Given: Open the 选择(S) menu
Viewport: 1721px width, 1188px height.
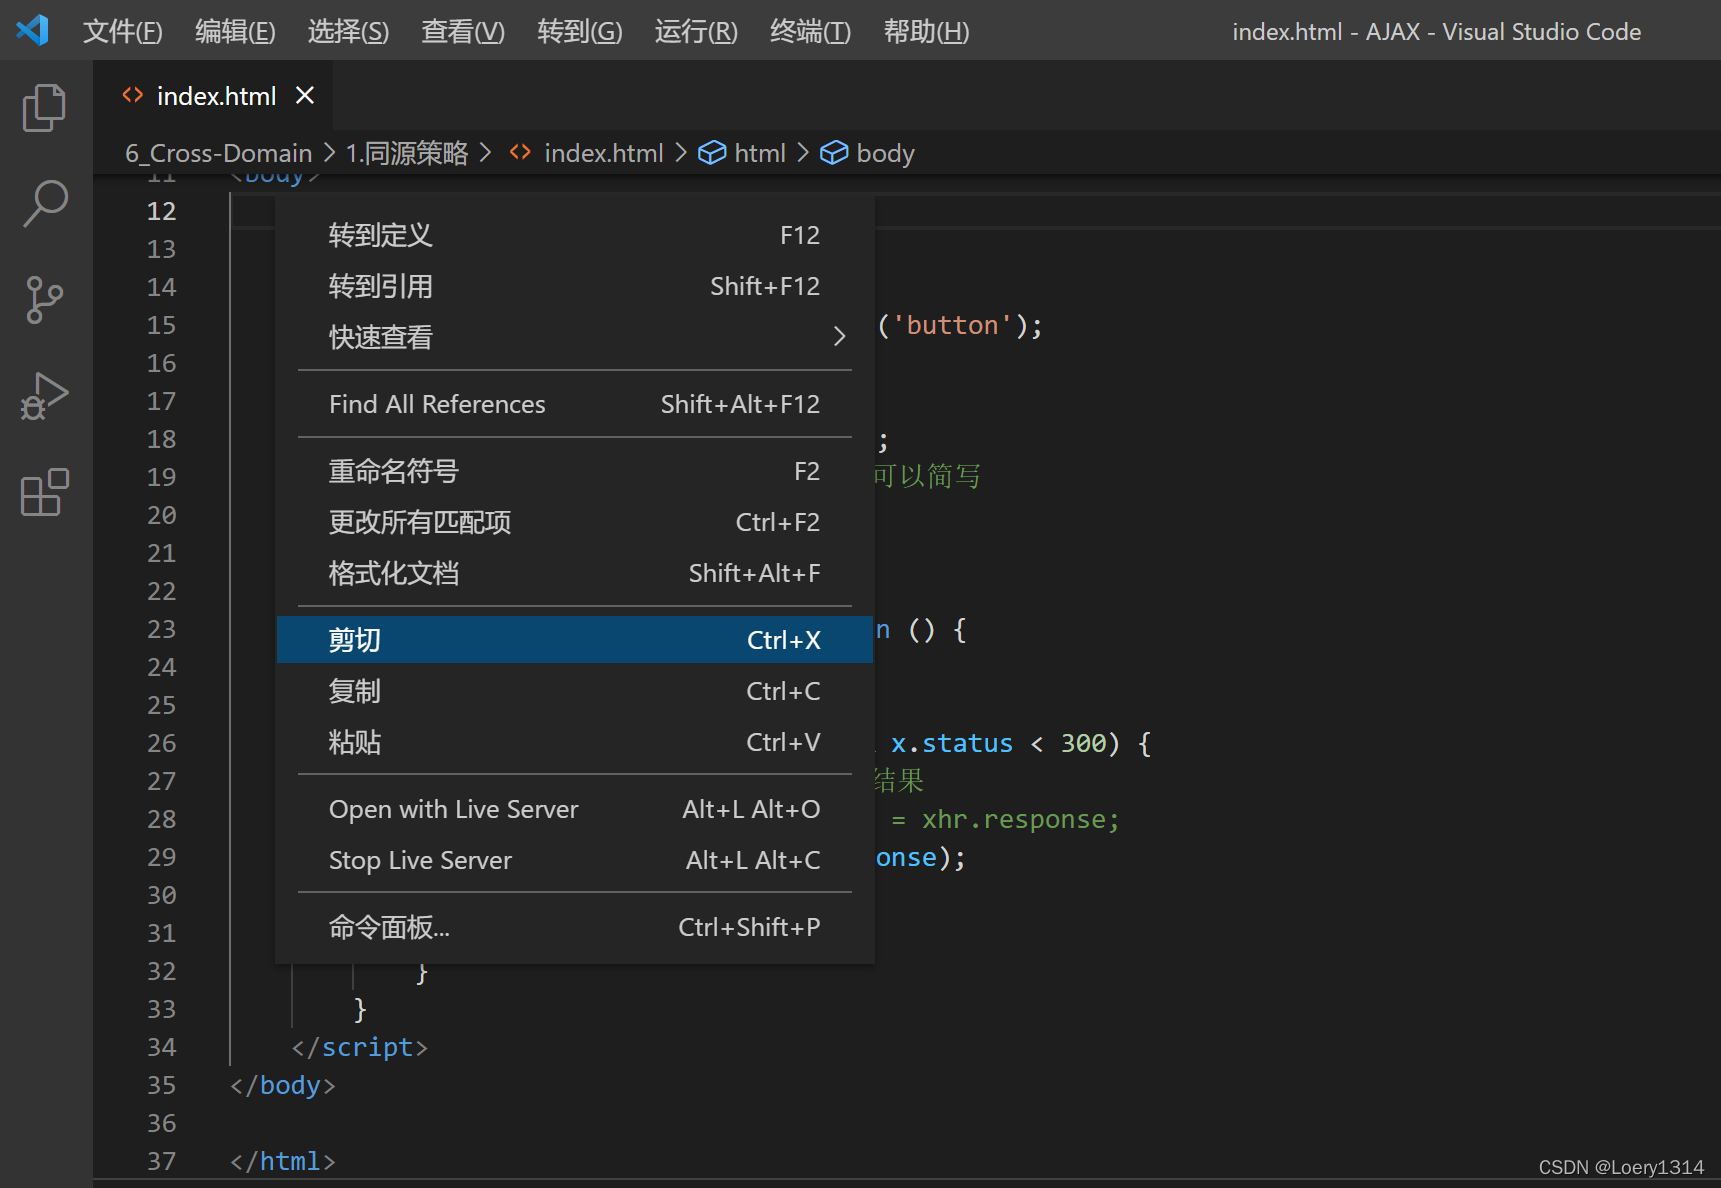Looking at the screenshot, I should (x=348, y=31).
